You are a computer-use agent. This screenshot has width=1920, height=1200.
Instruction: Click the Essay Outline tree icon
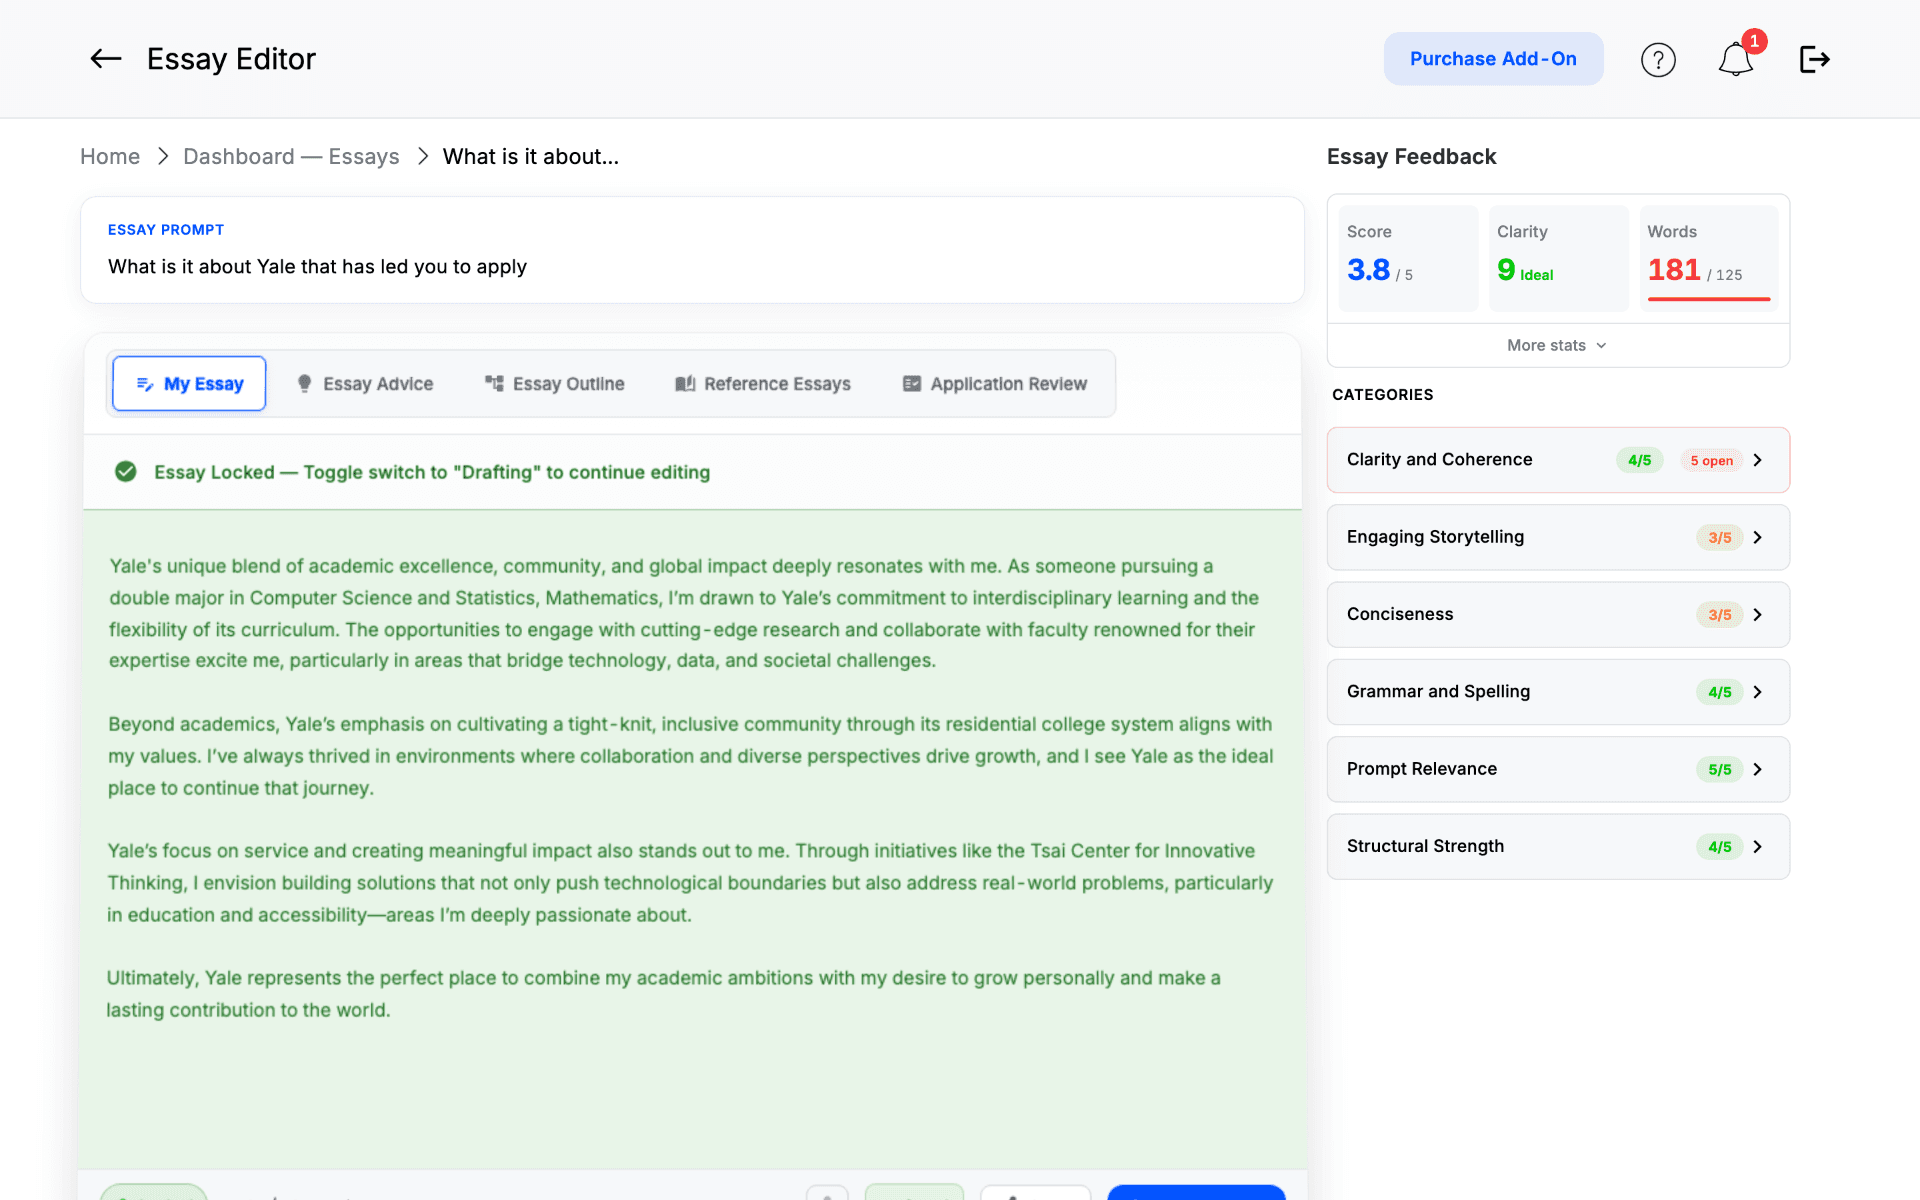tap(494, 384)
